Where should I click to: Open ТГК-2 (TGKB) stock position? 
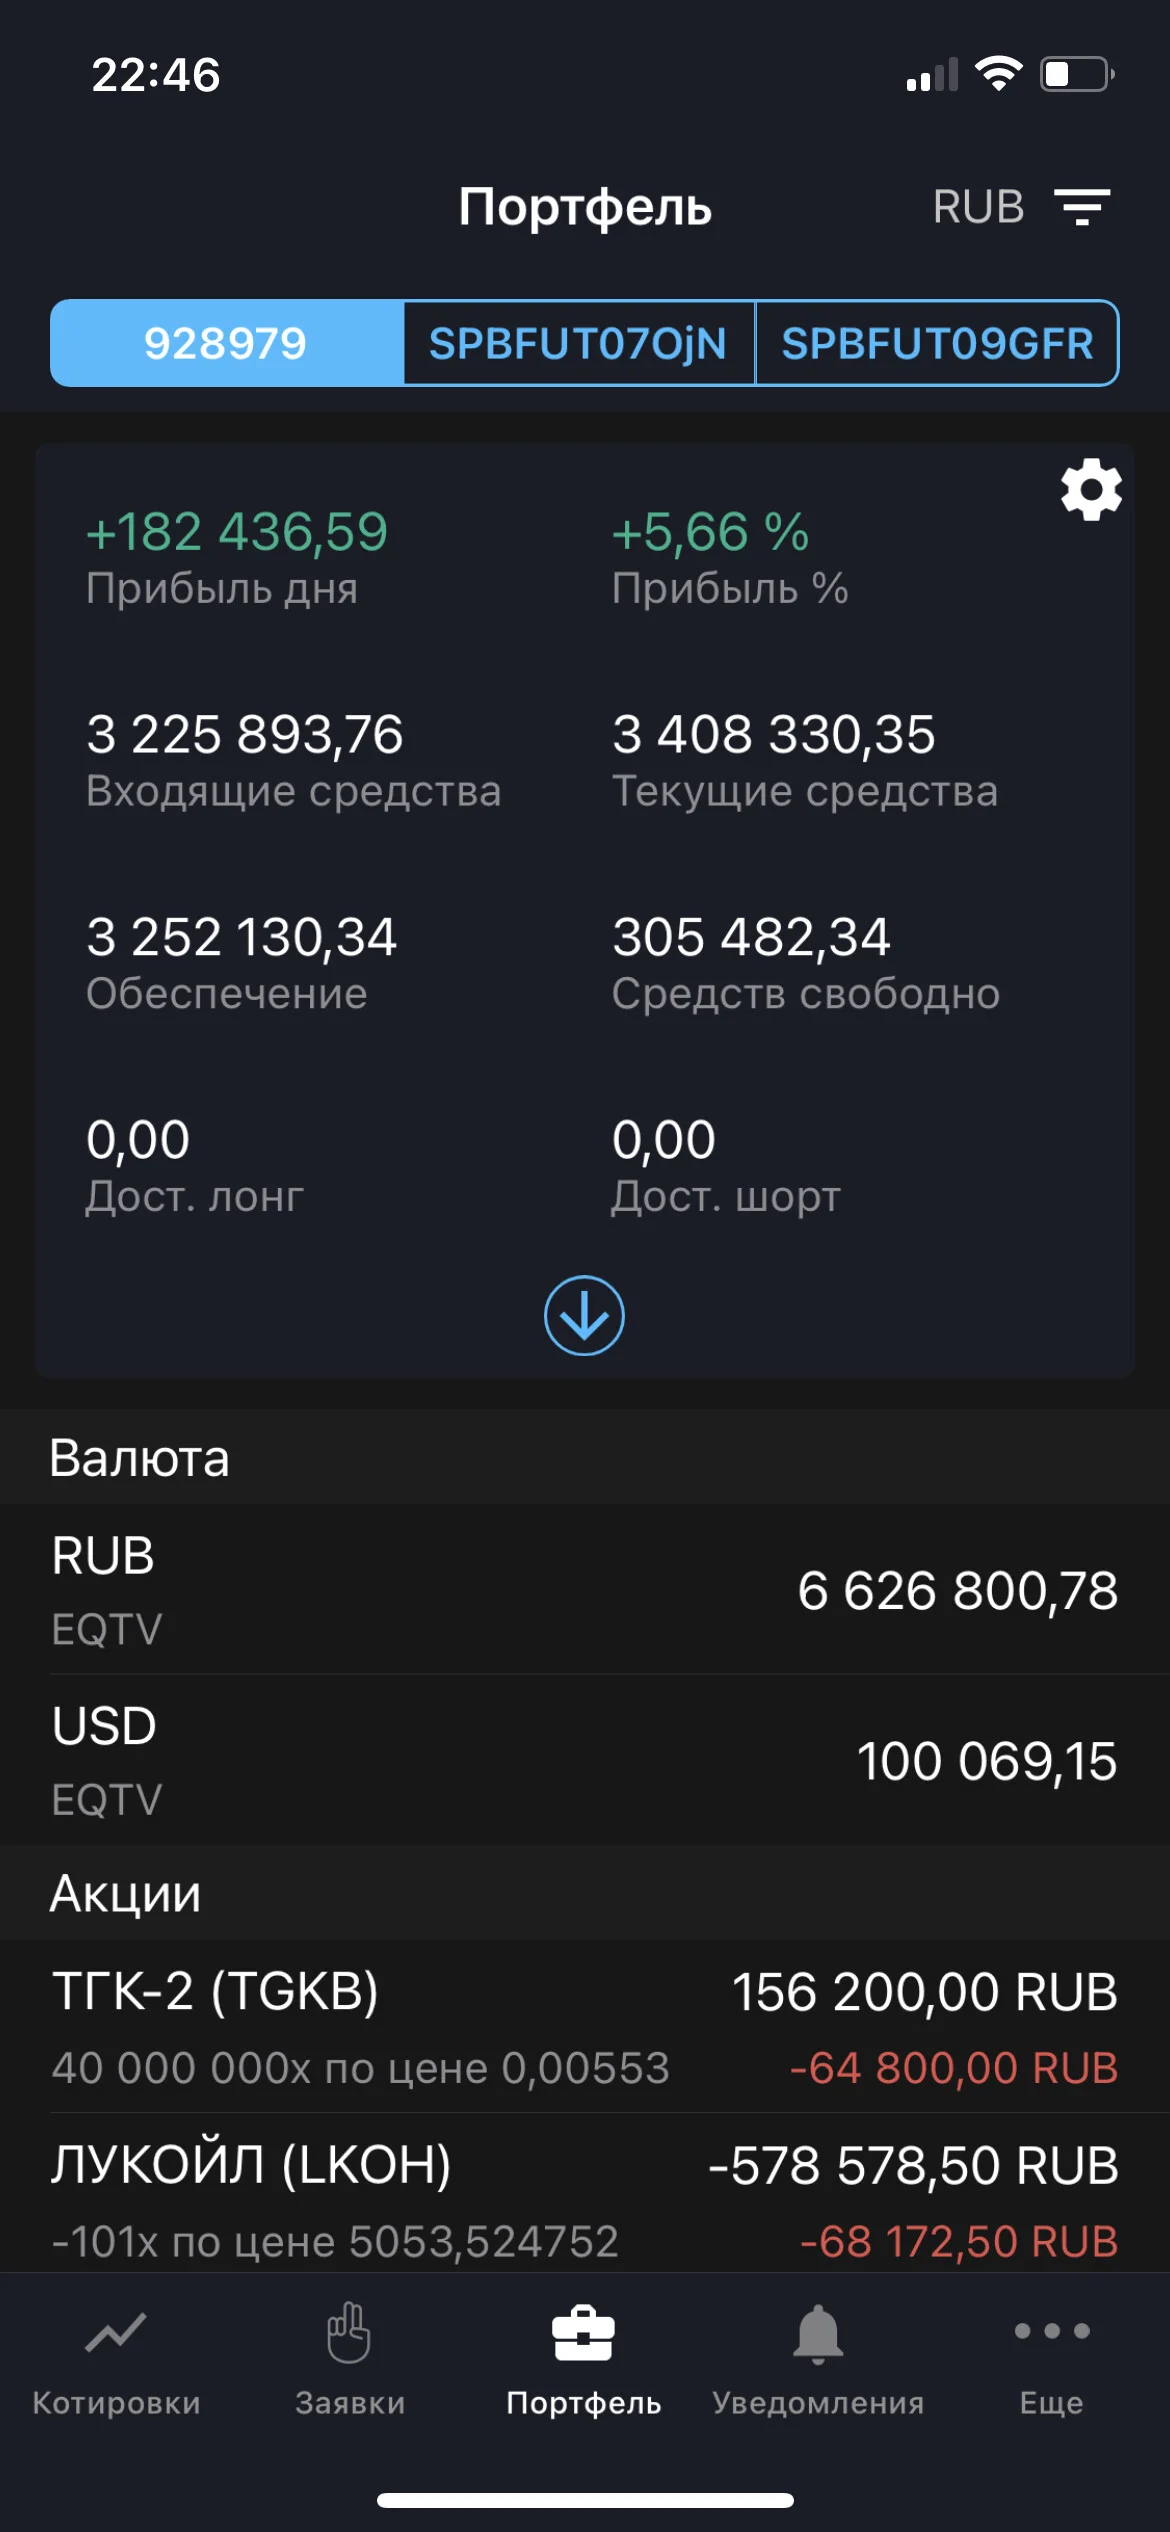pyautogui.click(x=585, y=2026)
